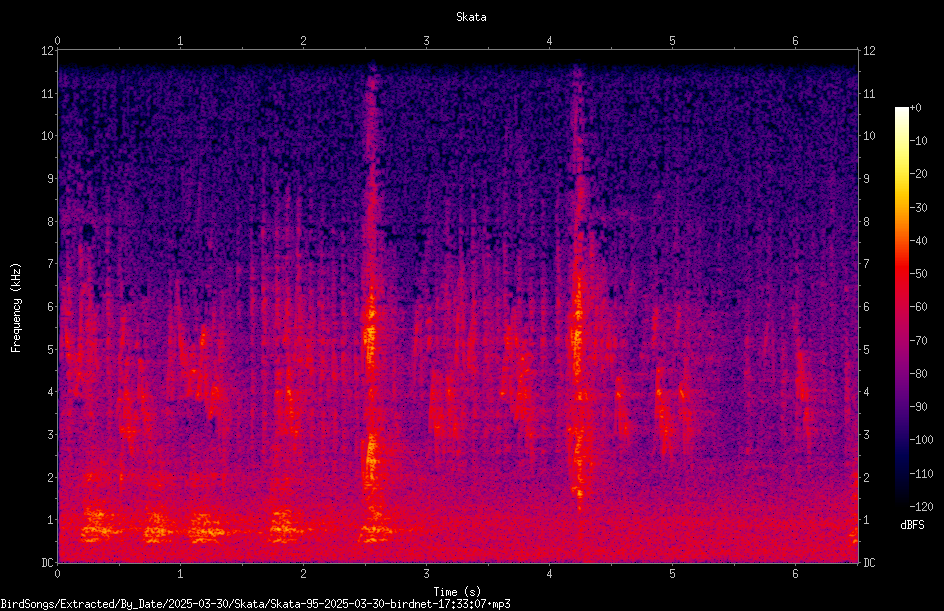Click "9" on the right frequency axis
The width and height of the screenshot is (944, 611).
[866, 178]
